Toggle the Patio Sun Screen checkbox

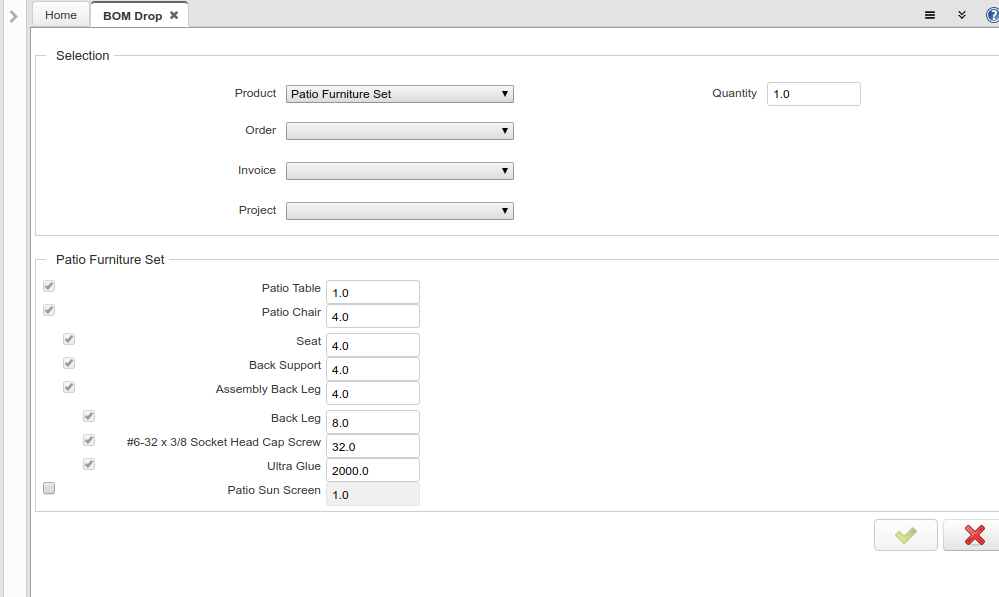(x=49, y=489)
